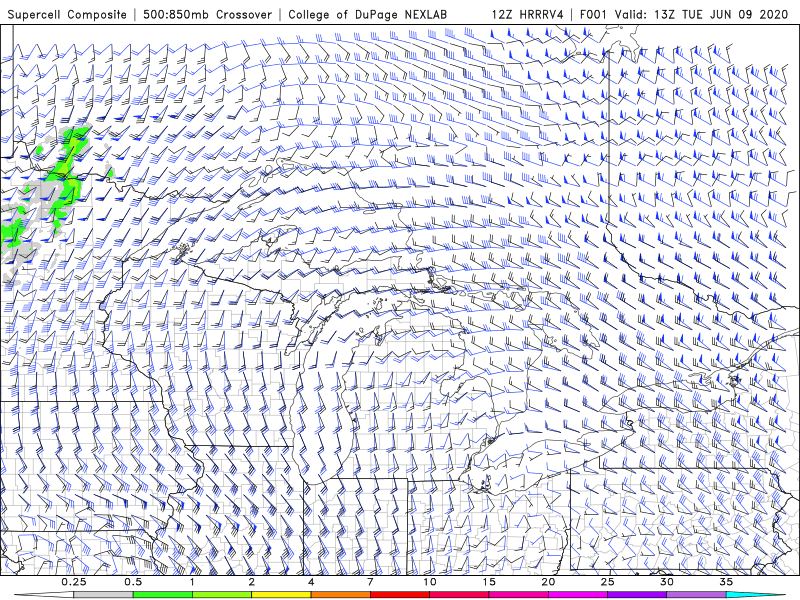Click the "Supercell Composite" title text
800x600 pixels.
(67, 14)
